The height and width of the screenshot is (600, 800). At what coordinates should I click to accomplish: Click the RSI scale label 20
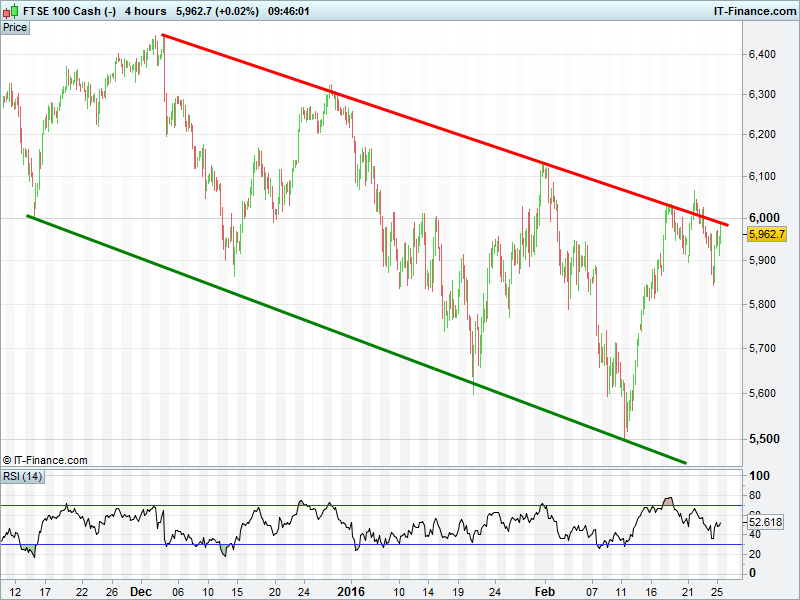[x=755, y=554]
